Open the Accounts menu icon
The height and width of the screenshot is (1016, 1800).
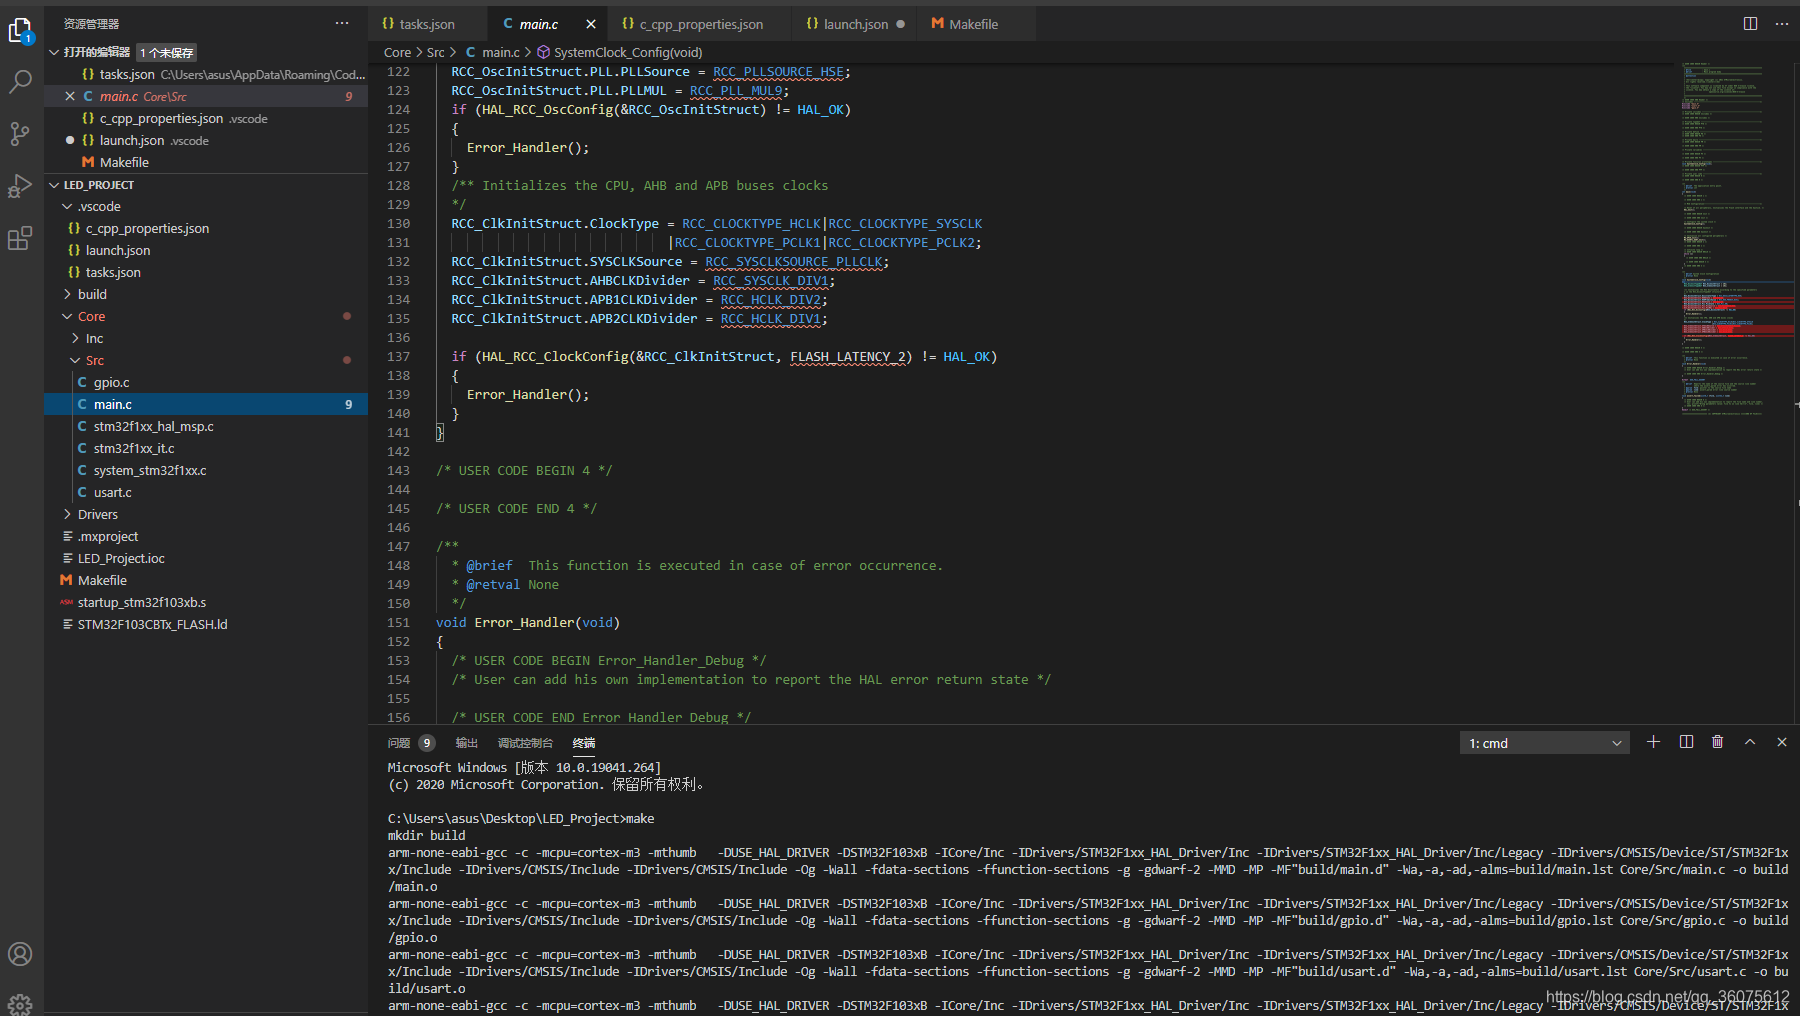[20, 954]
